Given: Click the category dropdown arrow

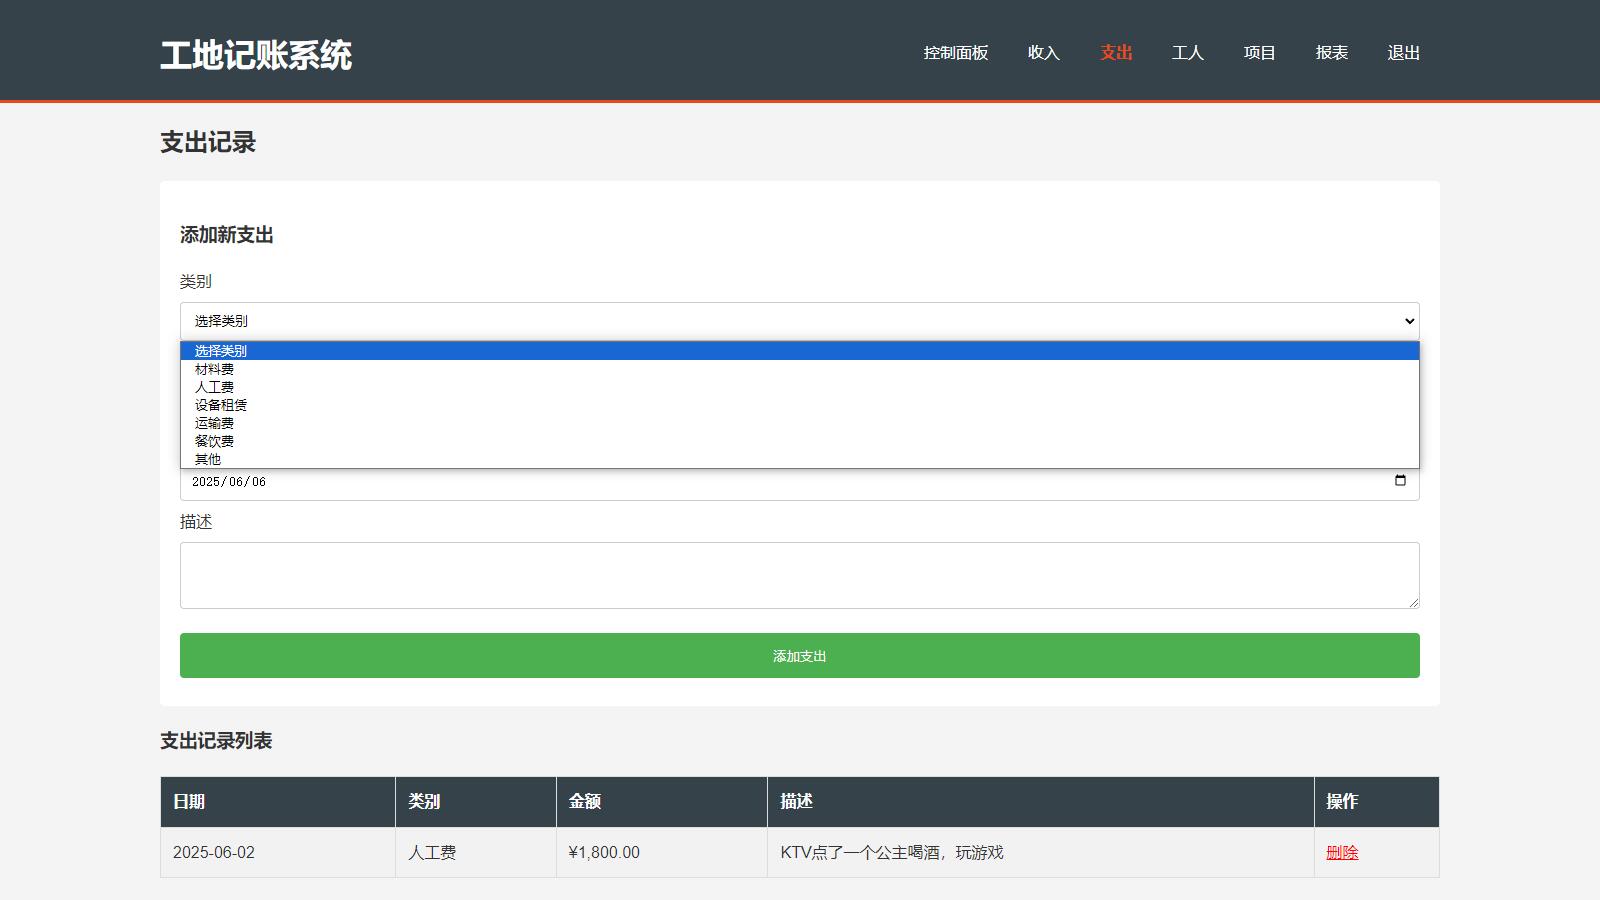Looking at the screenshot, I should 1409,321.
